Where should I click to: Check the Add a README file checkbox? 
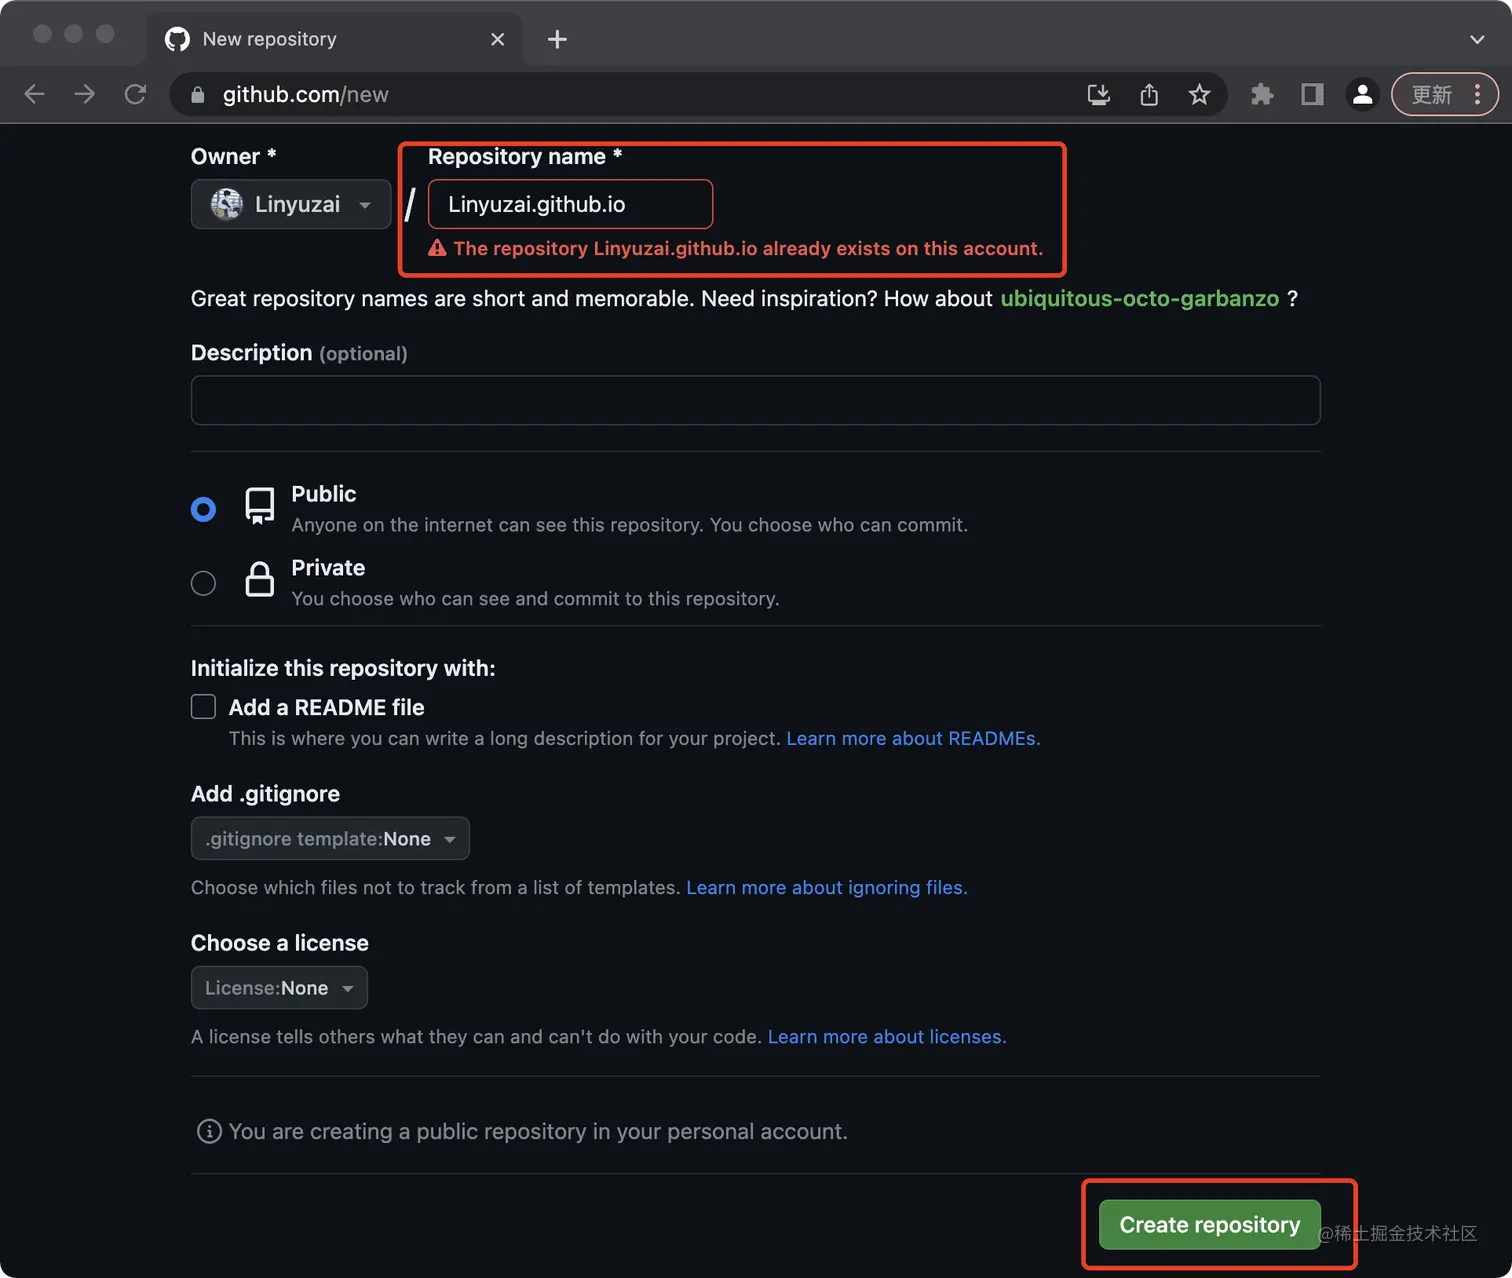203,707
